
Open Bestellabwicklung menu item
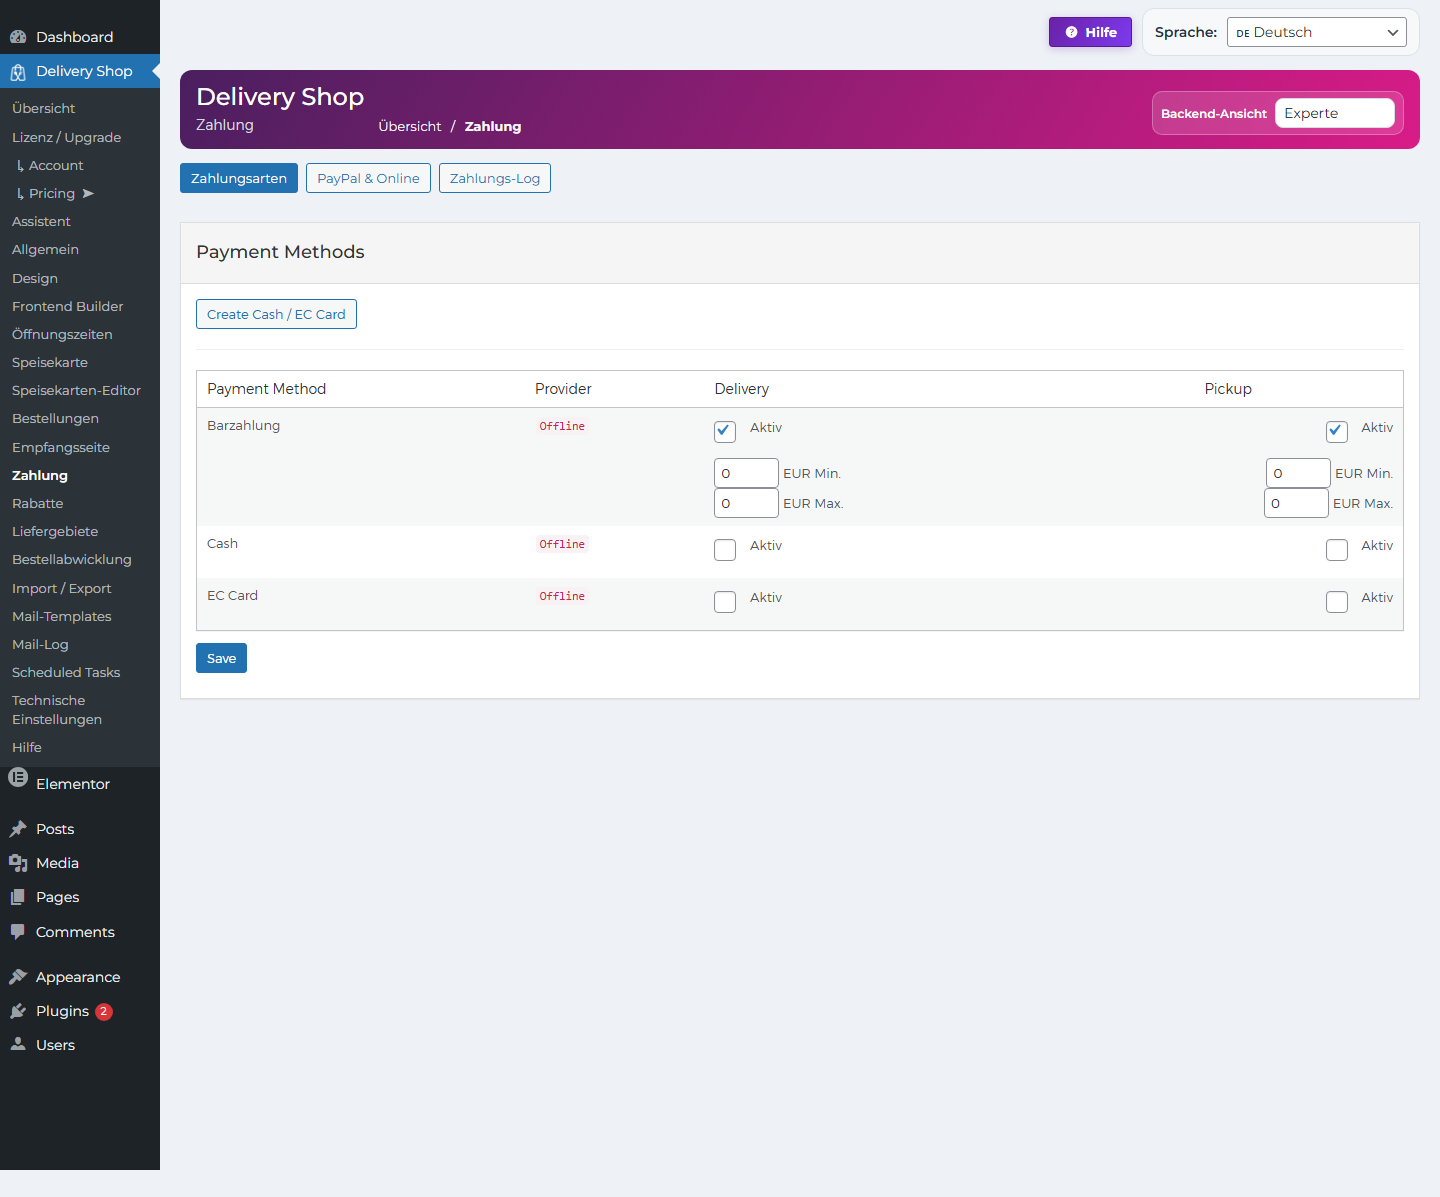pyautogui.click(x=72, y=559)
